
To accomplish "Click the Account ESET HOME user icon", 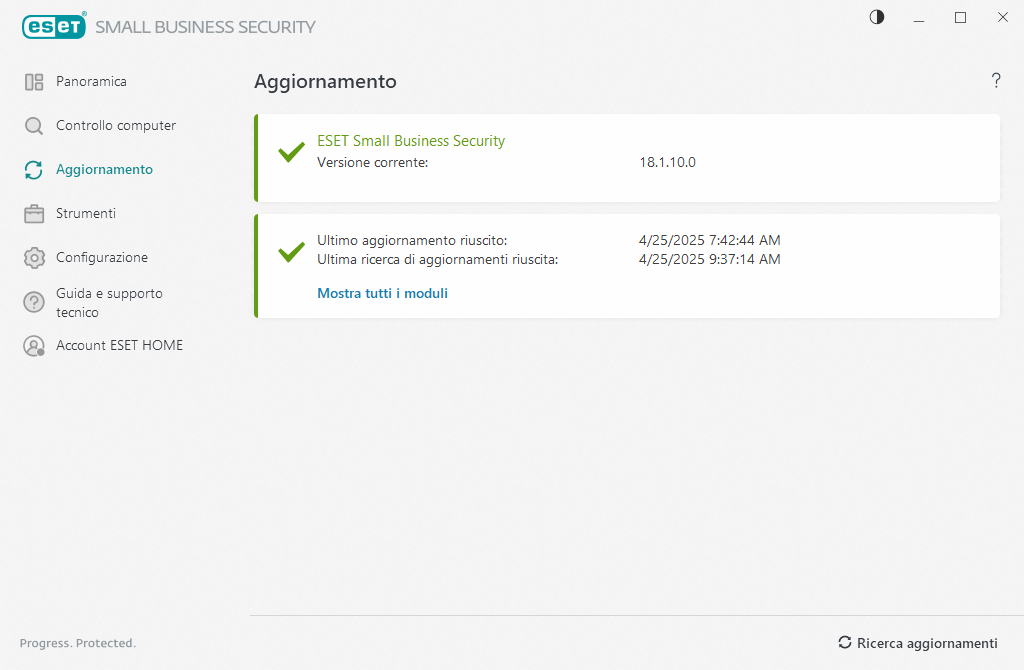I will pos(34,346).
